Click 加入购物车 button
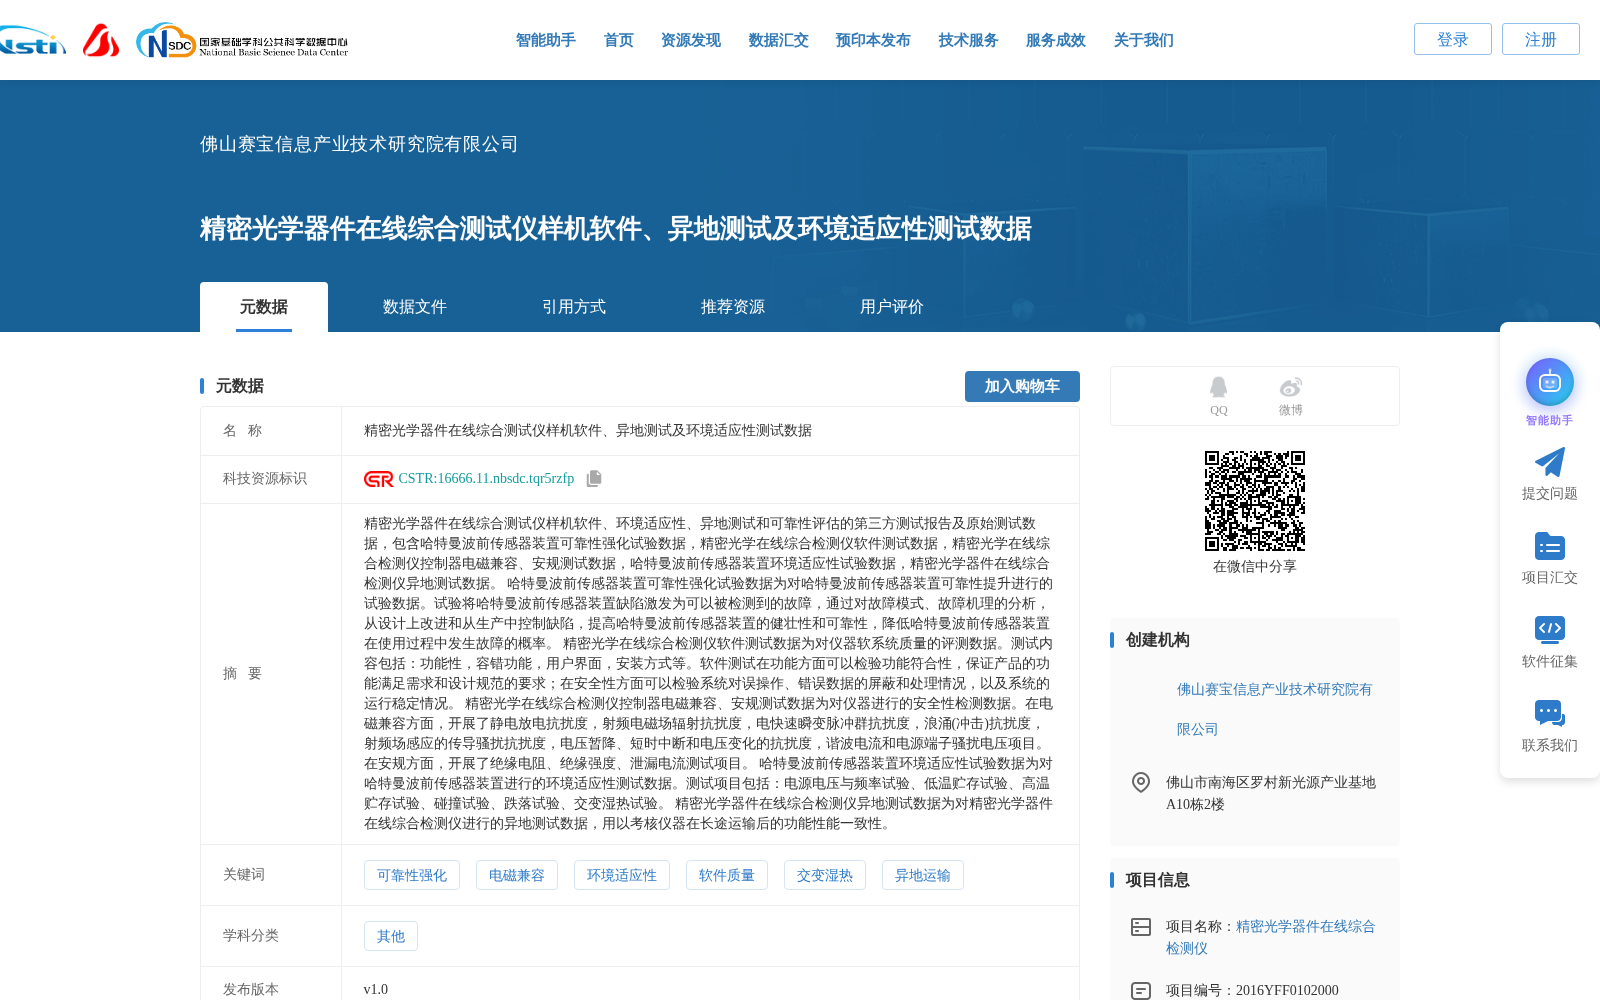1600x1000 pixels. (1022, 386)
